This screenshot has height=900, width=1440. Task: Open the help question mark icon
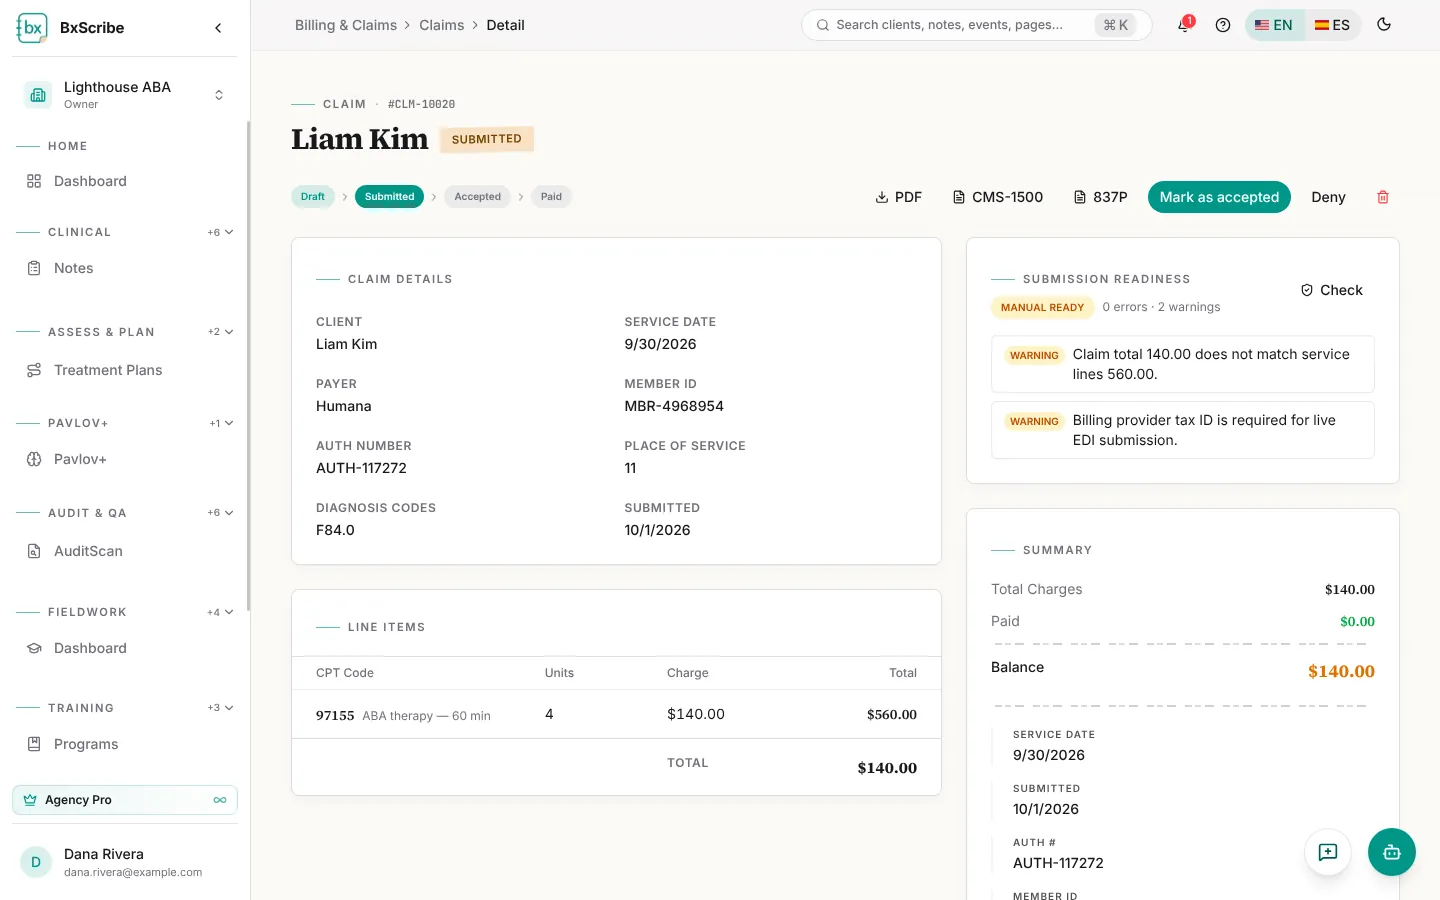point(1222,25)
